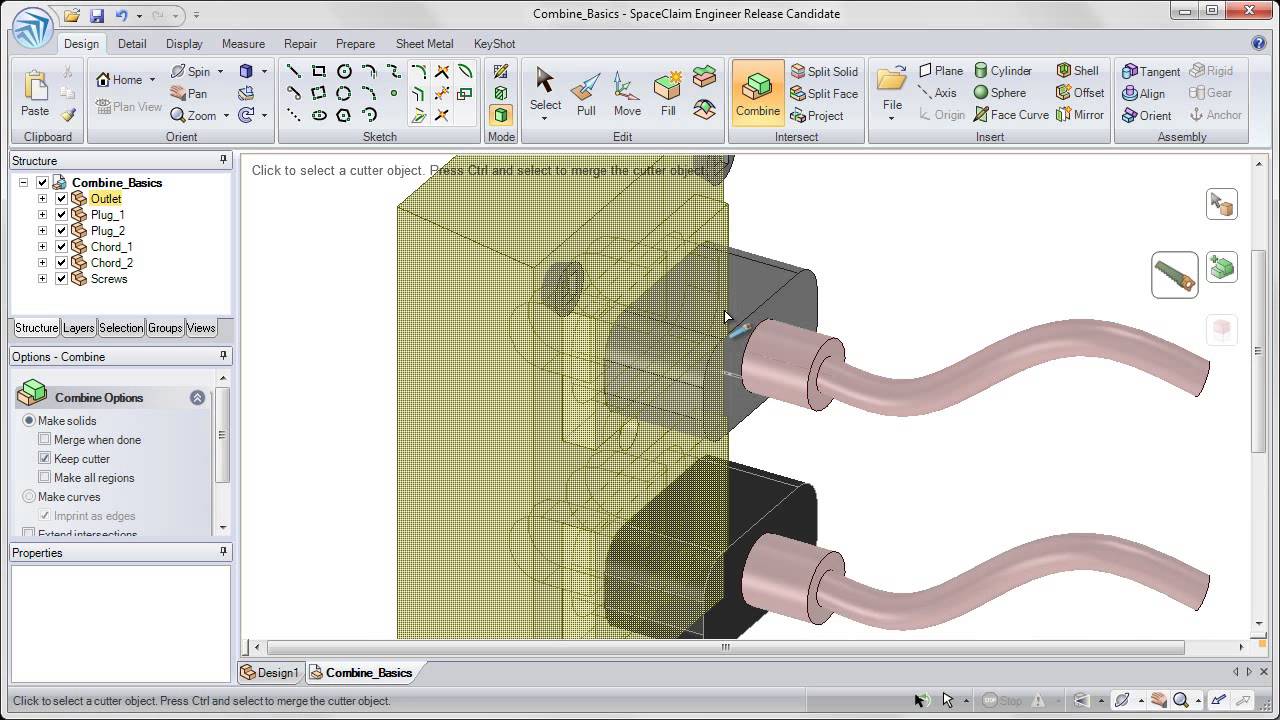Apply the Shell tool

pos(1078,71)
